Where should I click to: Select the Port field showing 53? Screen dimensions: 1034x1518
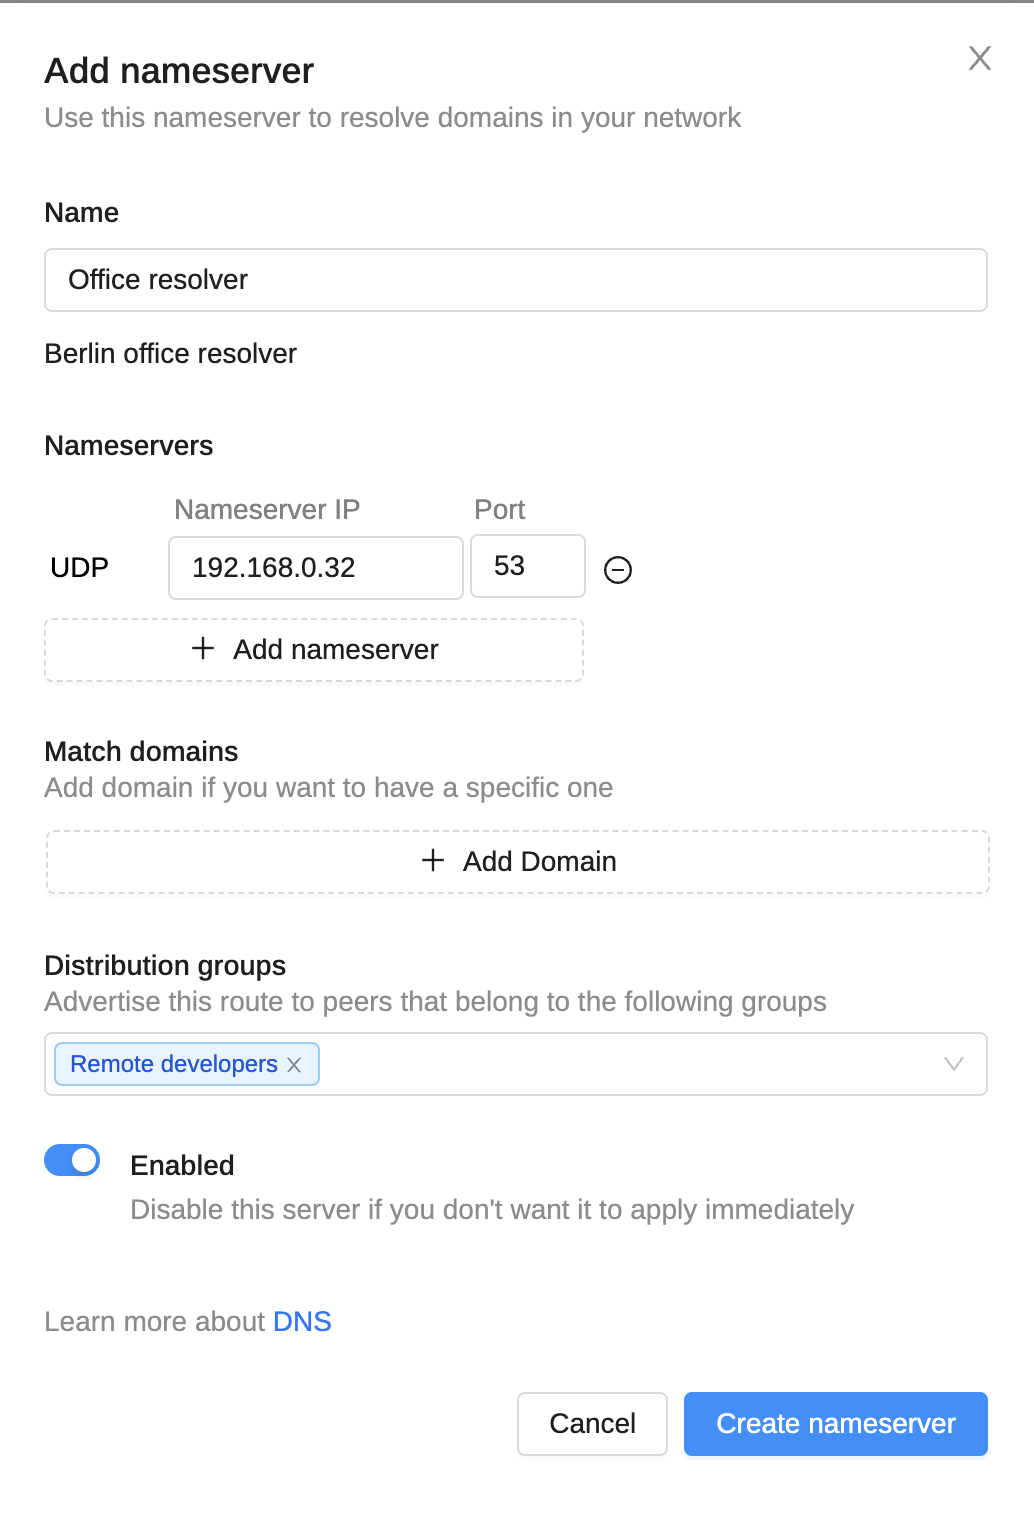coord(527,566)
